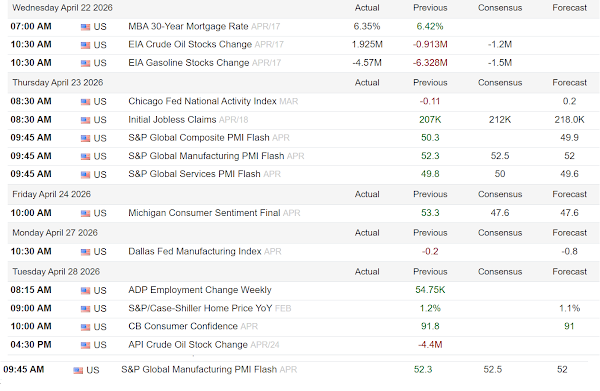
Task: Open MBA 30-Year Mortgage Rate event
Action: (x=188, y=26)
